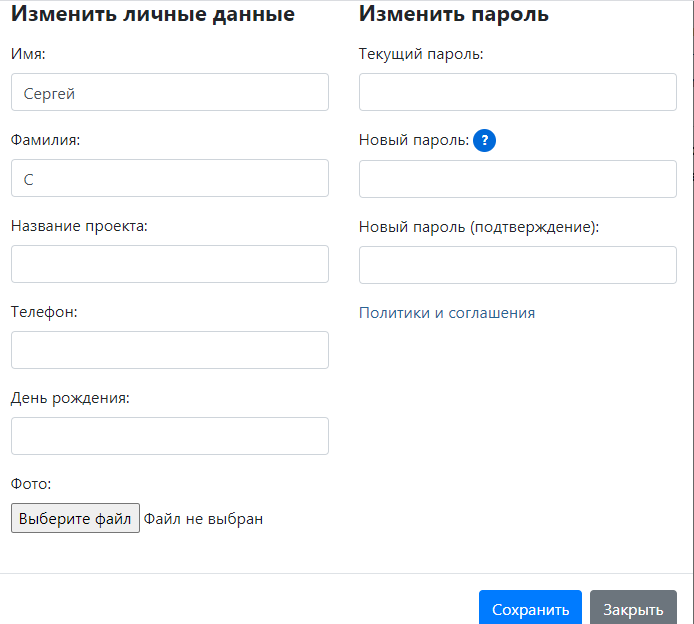
Task: Click the Изменить пароль heading
Action: 454,14
